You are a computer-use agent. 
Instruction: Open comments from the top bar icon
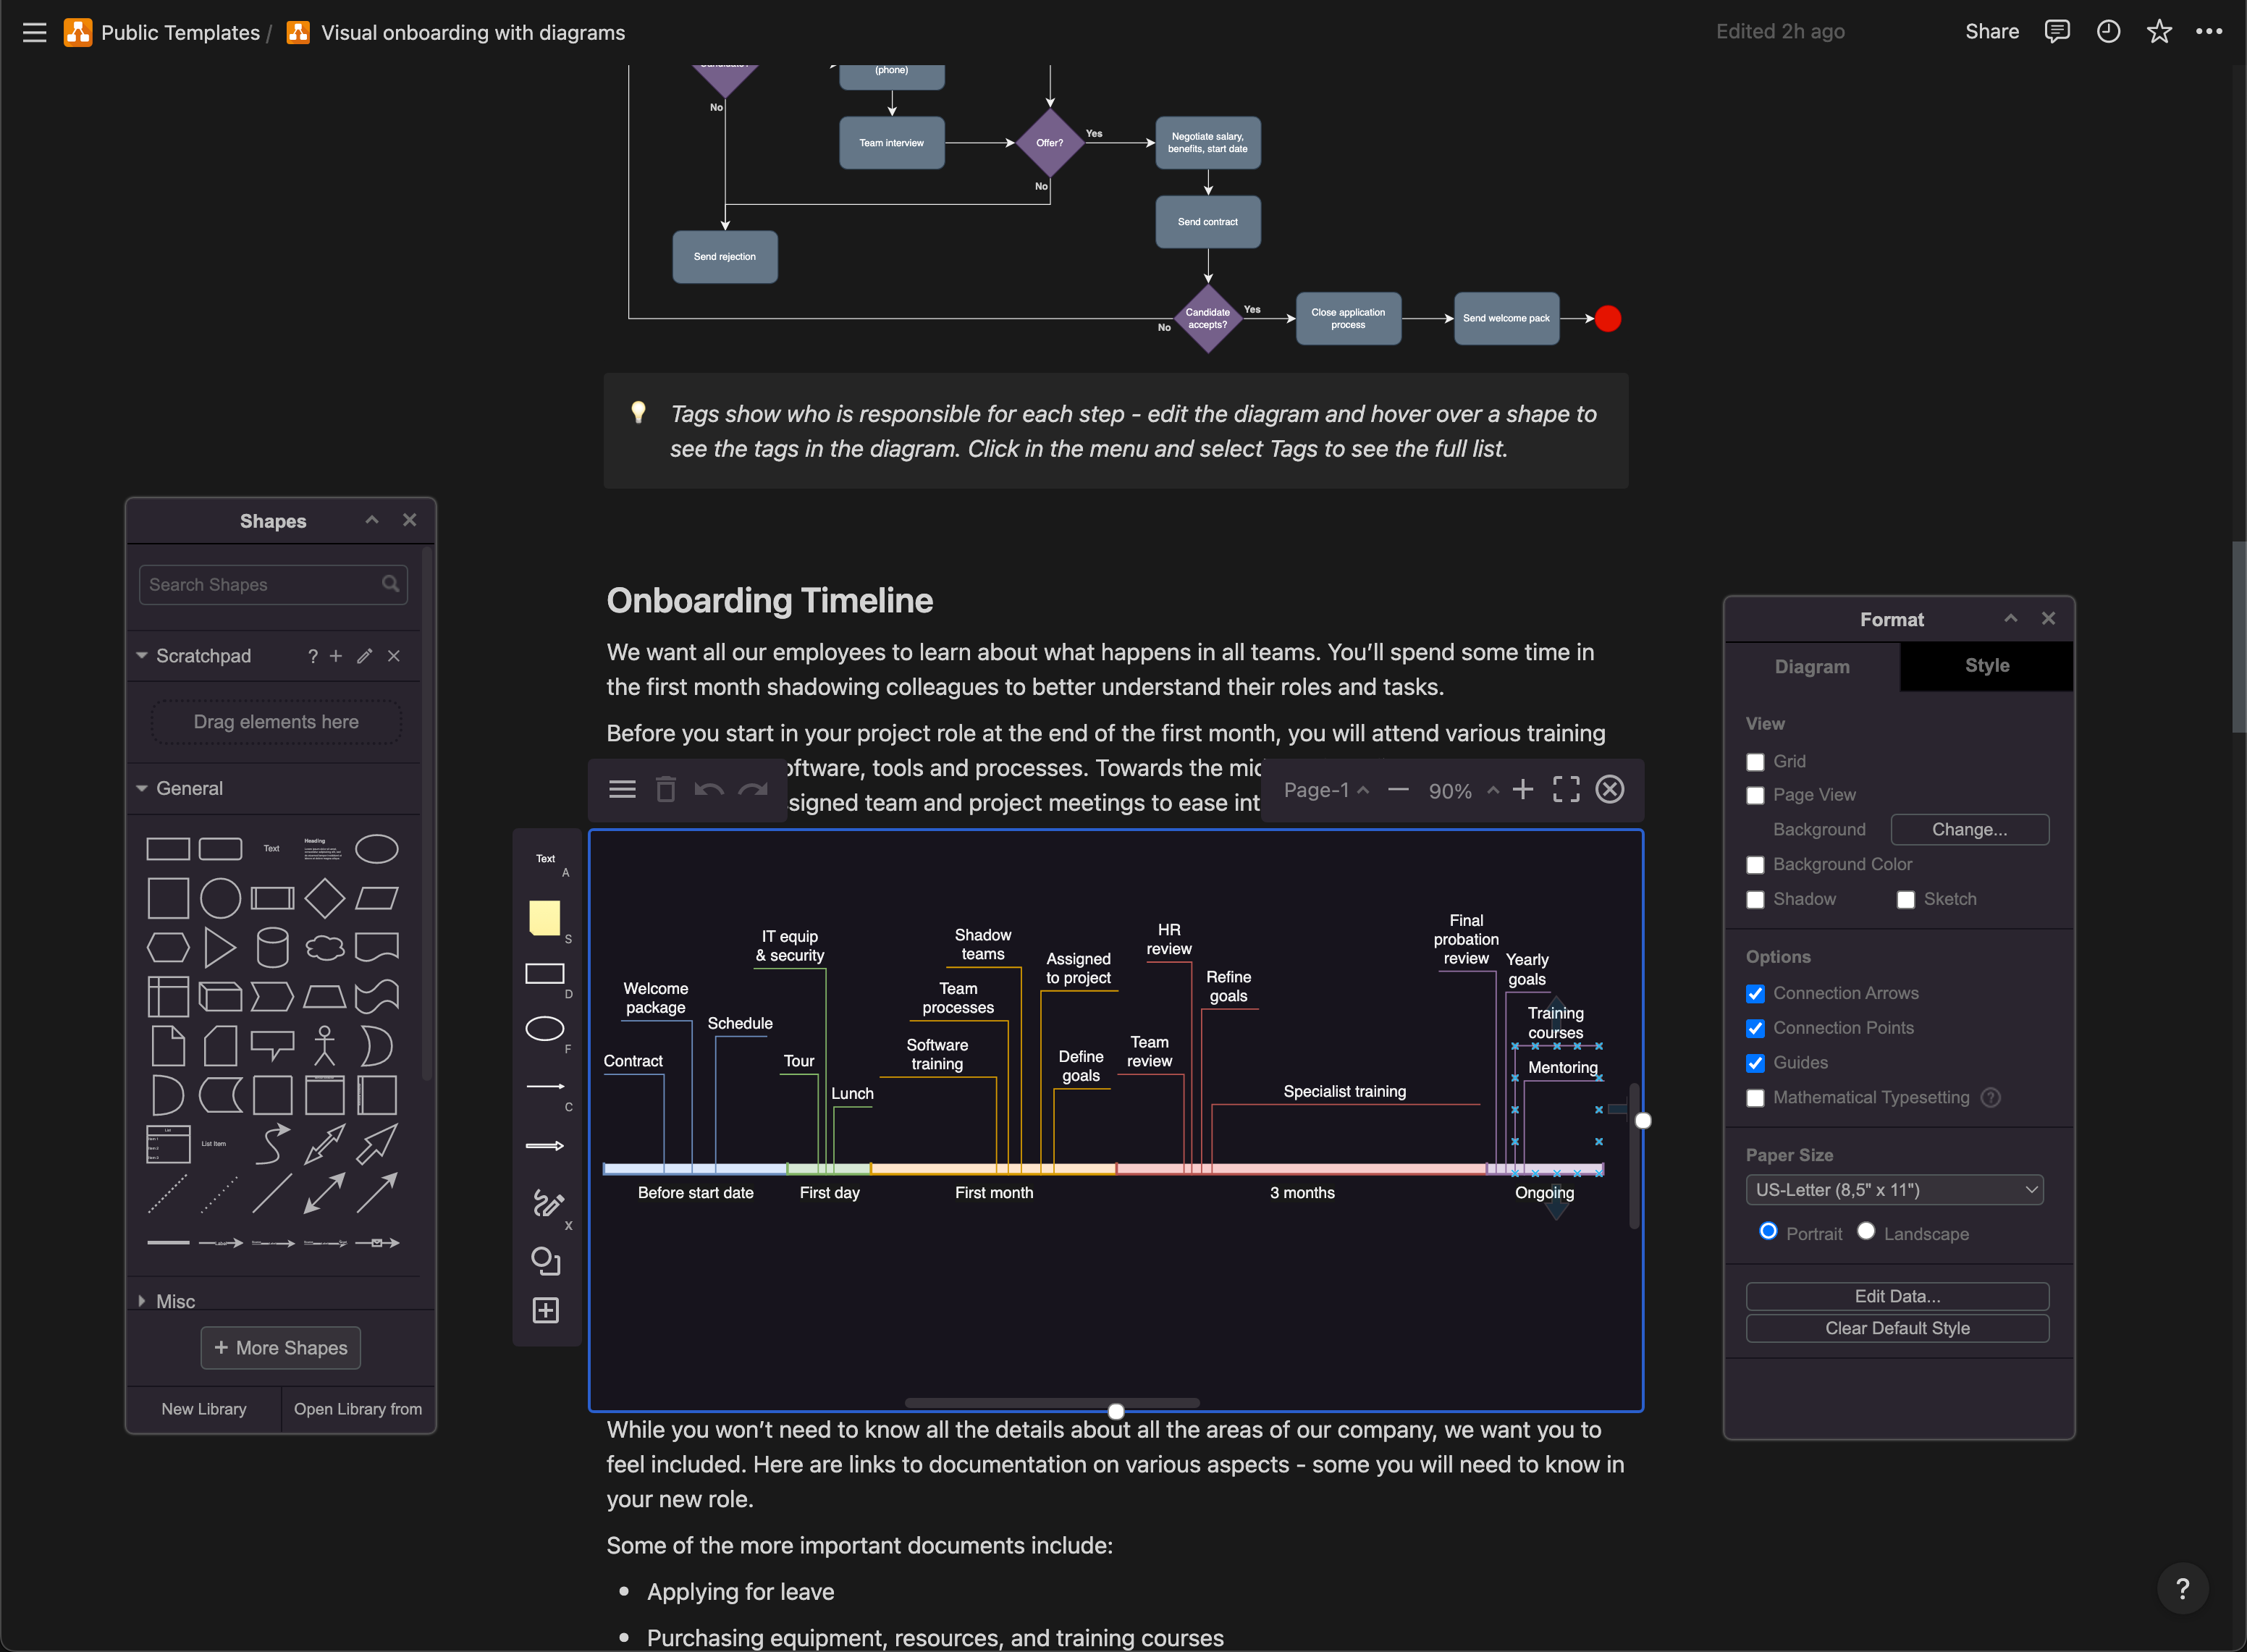coord(2057,31)
